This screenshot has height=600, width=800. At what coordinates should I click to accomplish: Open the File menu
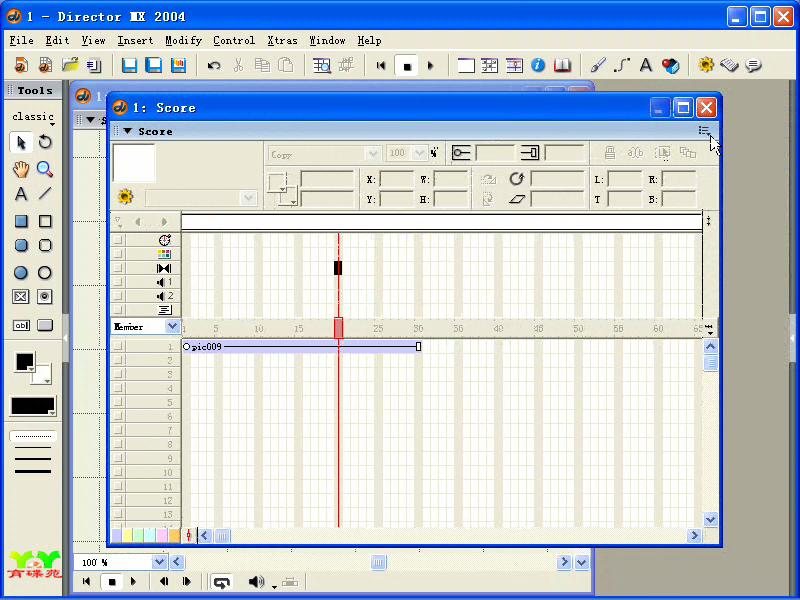coord(21,40)
